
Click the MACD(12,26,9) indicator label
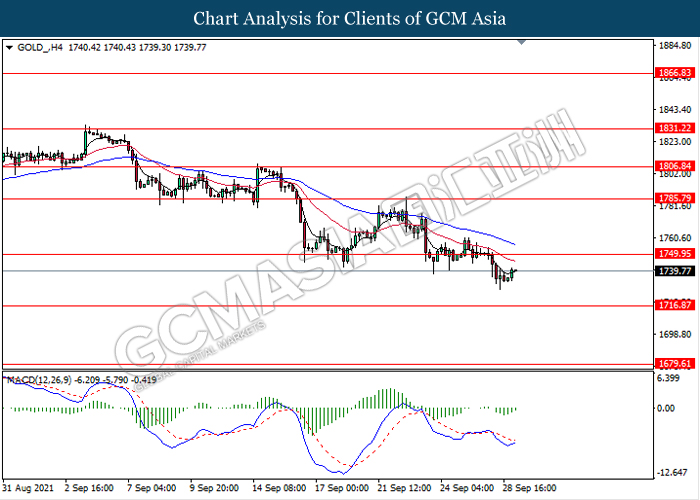[39, 380]
